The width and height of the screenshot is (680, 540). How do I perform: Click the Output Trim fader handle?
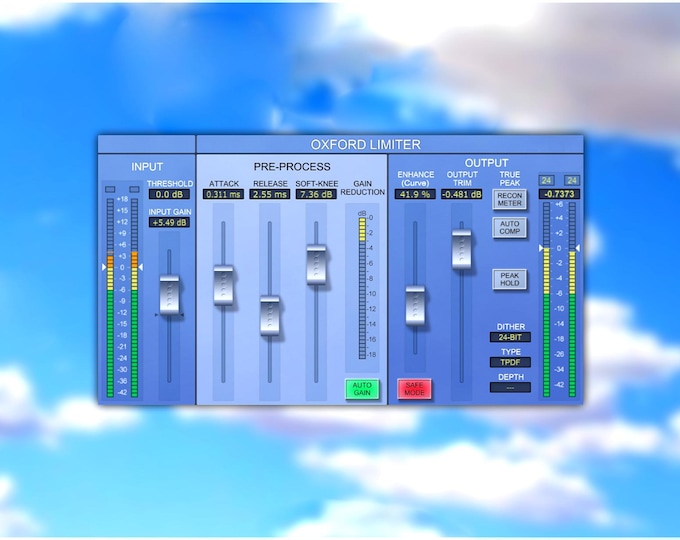click(461, 249)
